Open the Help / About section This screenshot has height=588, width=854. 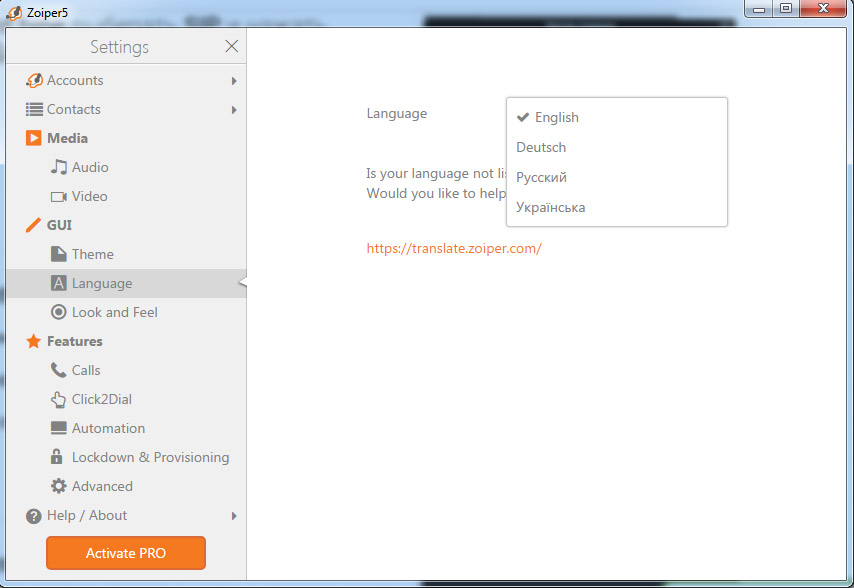coord(126,516)
